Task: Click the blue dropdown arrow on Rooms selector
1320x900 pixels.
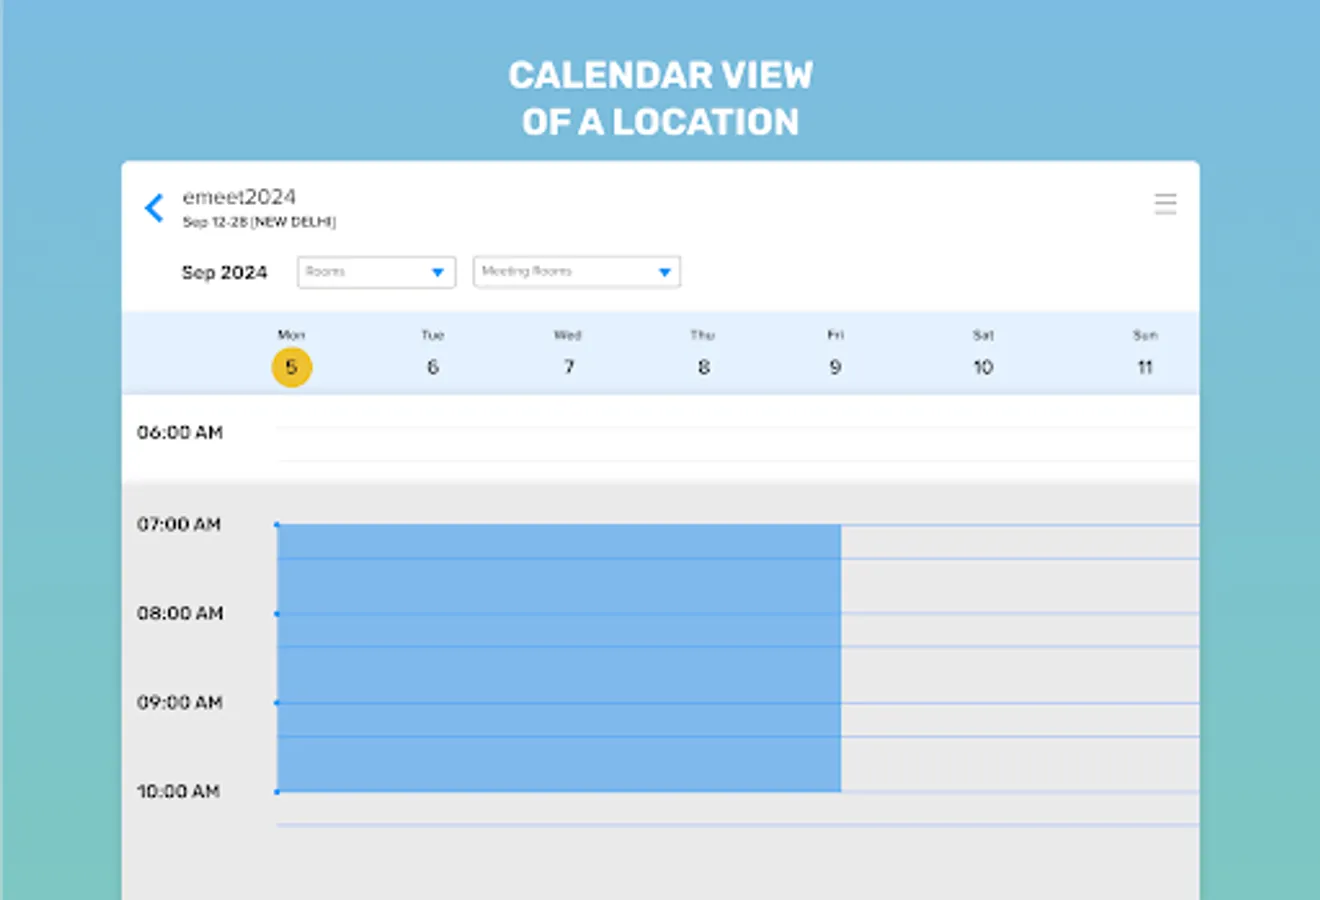Action: 438,271
